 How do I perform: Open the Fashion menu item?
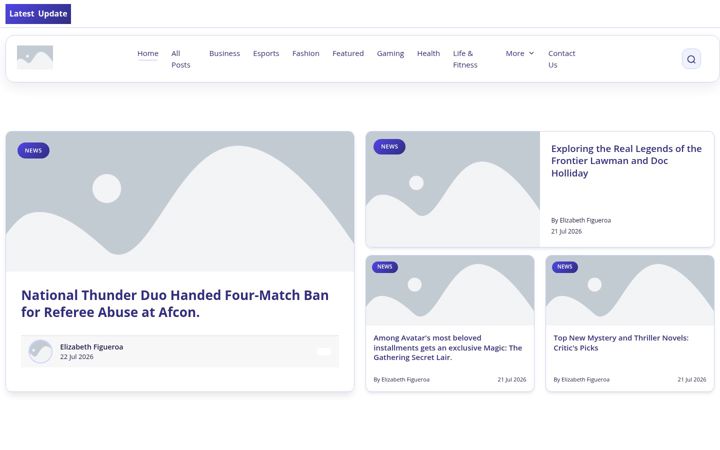[x=306, y=53]
